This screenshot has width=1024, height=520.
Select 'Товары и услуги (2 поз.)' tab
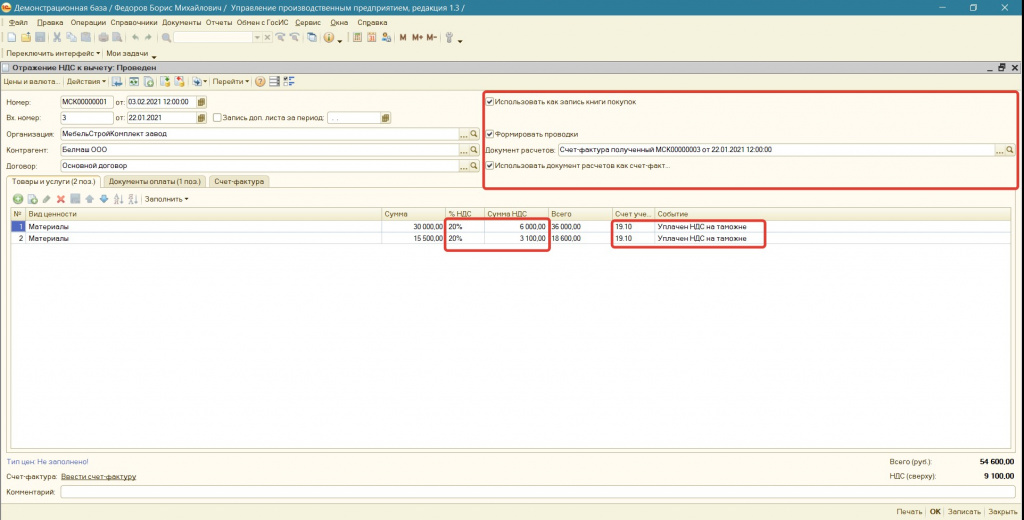54,182
